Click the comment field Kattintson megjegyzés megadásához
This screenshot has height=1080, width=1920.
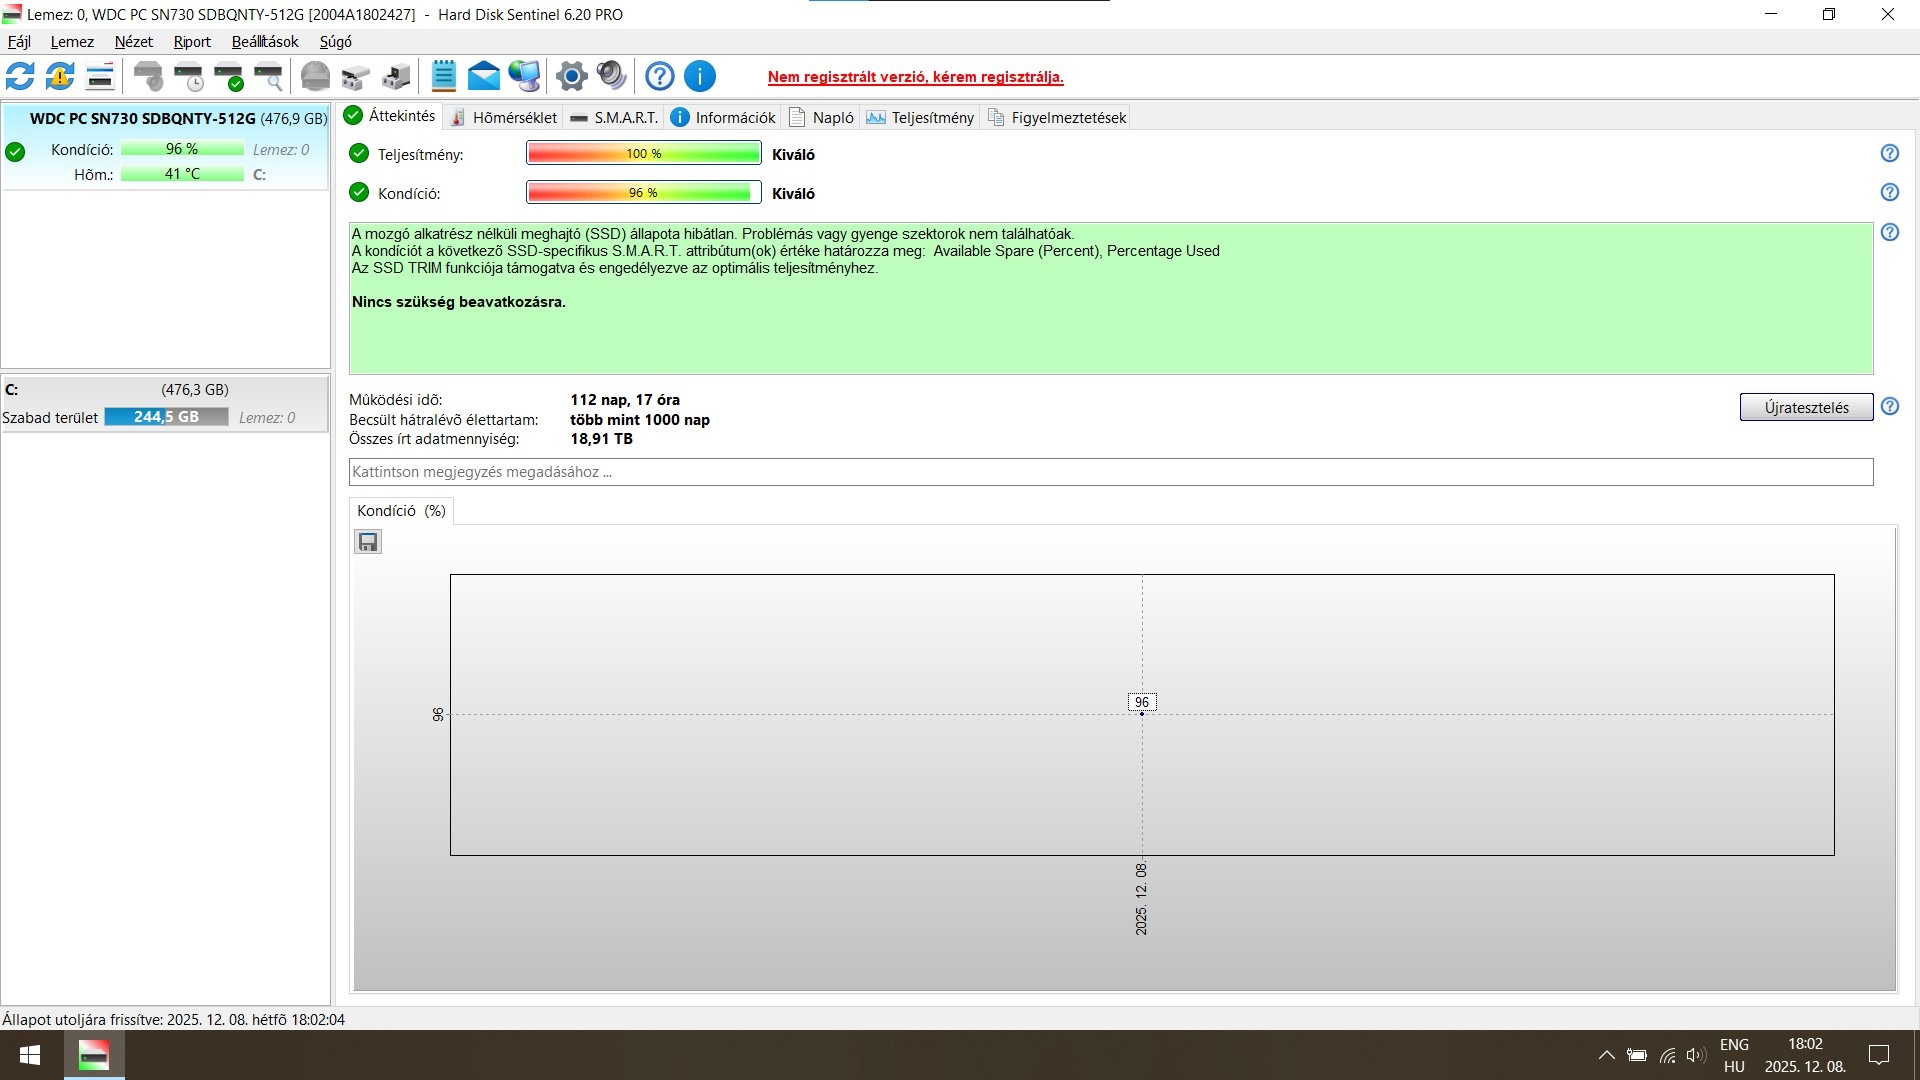pos(1110,472)
